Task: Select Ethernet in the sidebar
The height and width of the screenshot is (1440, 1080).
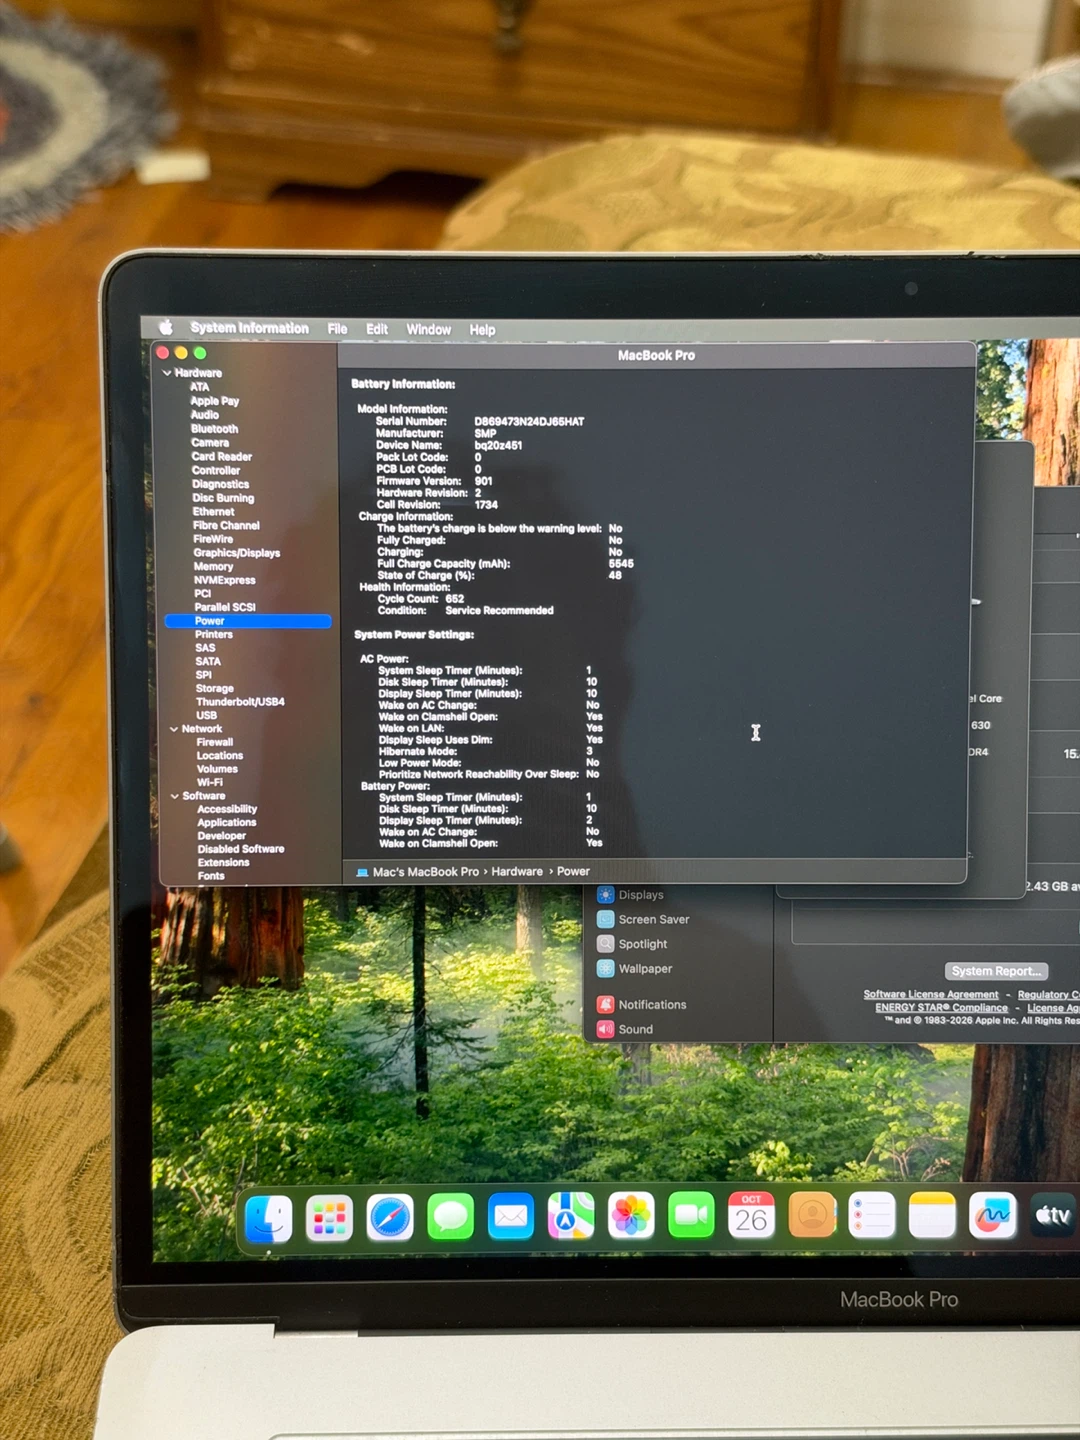Action: (214, 512)
